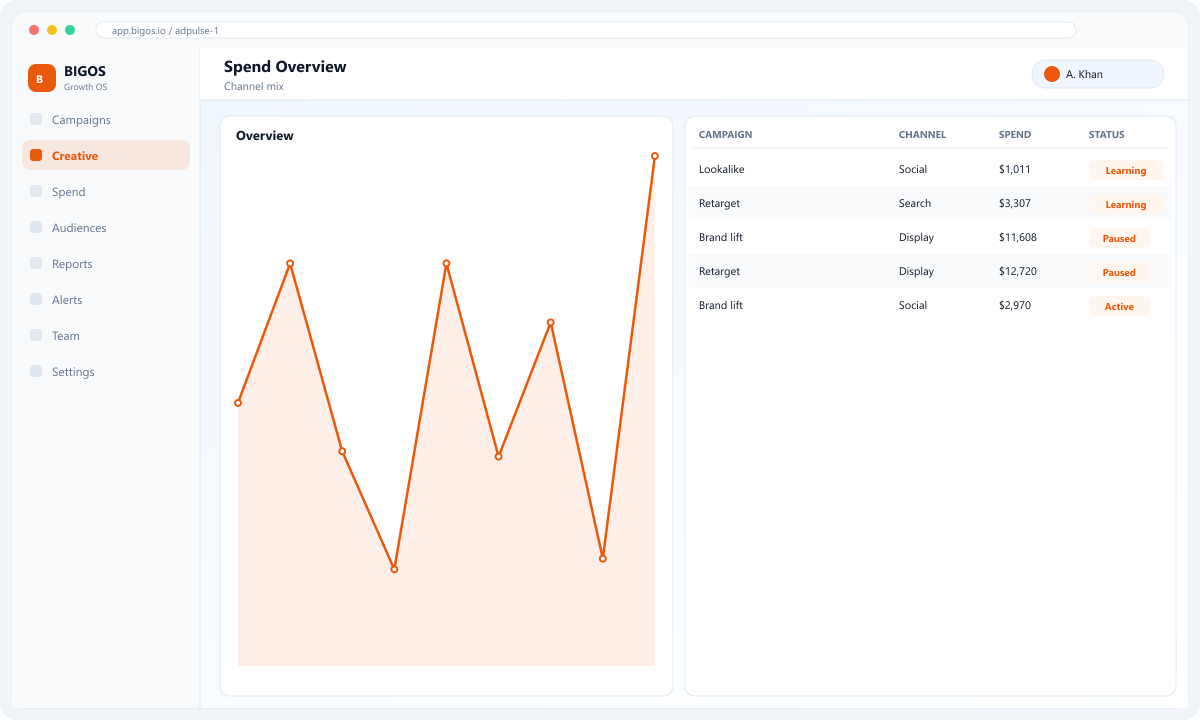Click the first chart data point
Screen dimensions: 1200x720
tap(238, 403)
